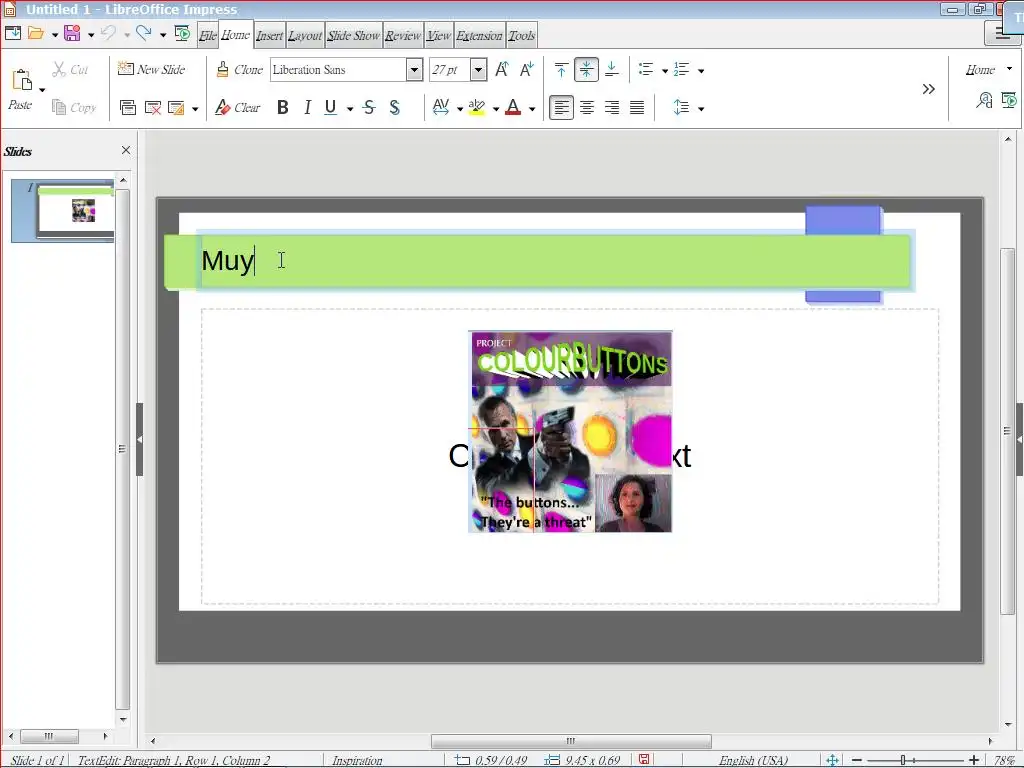This screenshot has width=1024, height=768.
Task: Switch to the View tab
Action: 439,35
